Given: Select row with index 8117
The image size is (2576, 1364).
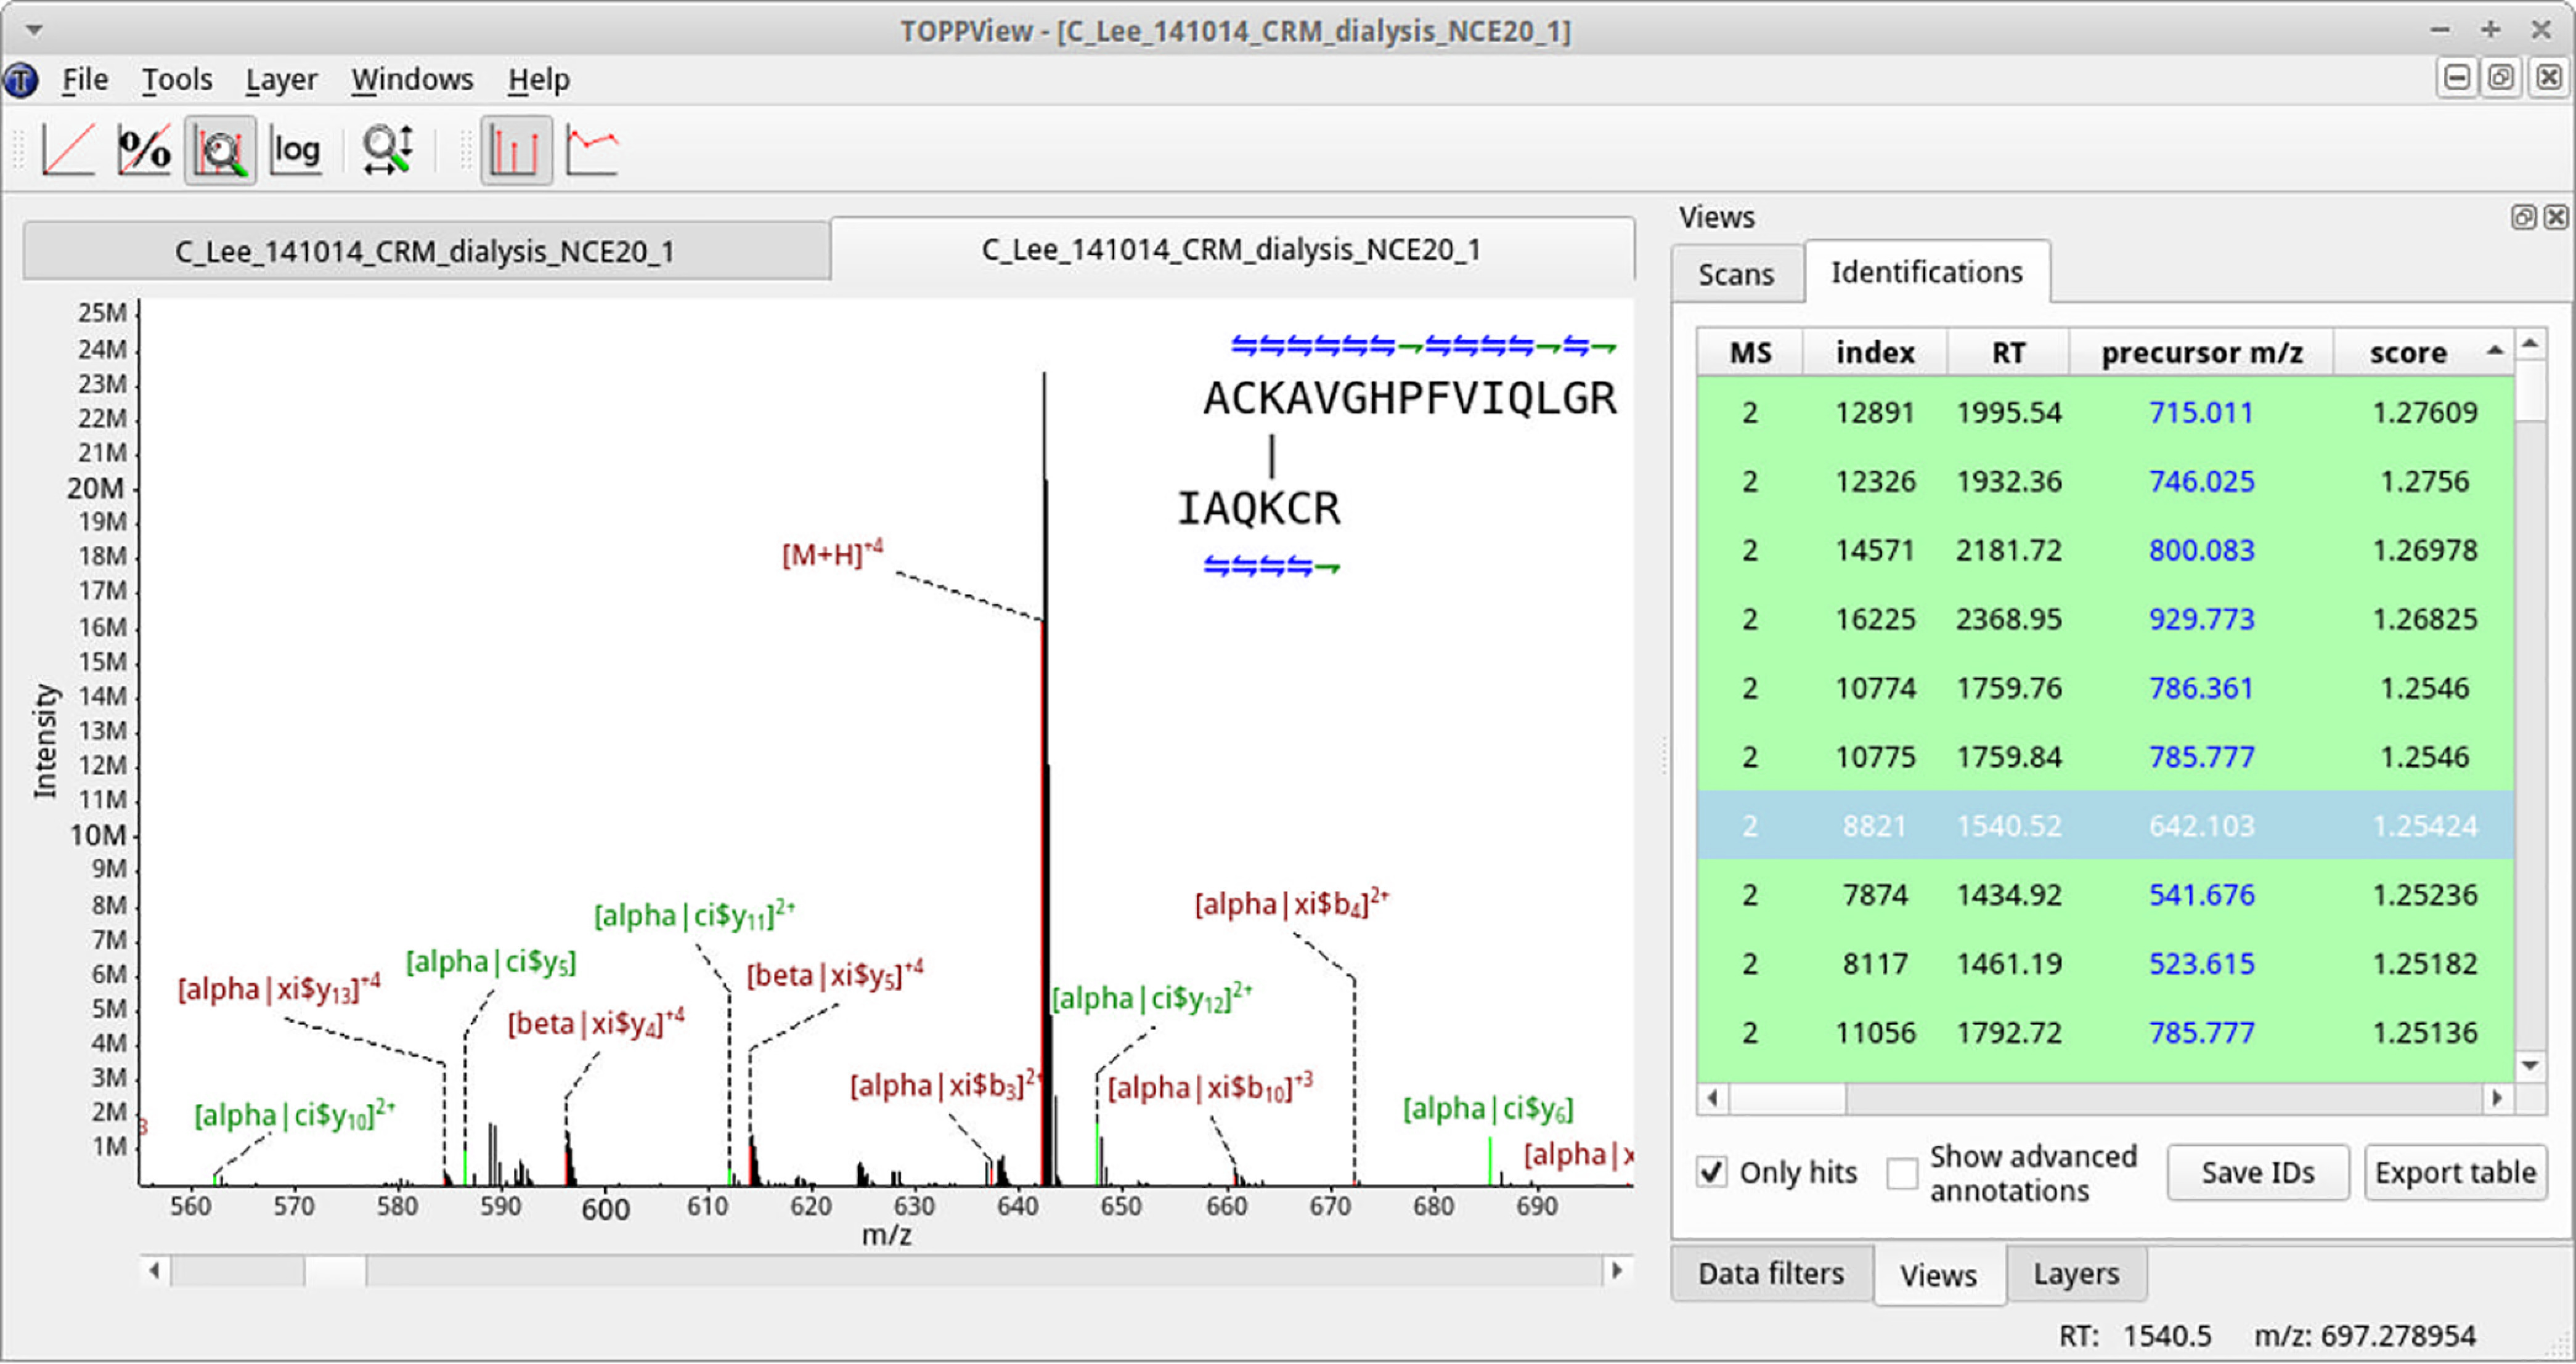Looking at the screenshot, I should click(x=2105, y=964).
